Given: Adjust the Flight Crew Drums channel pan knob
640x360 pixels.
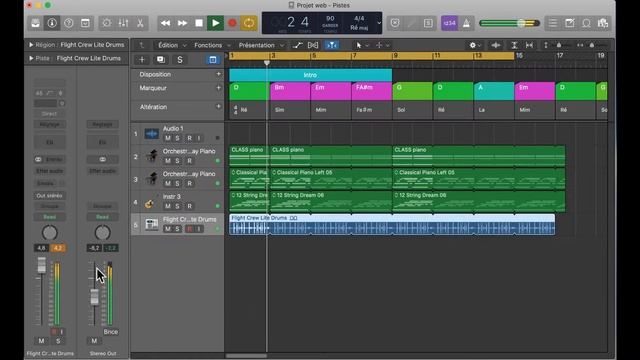Looking at the screenshot, I should click(50, 233).
